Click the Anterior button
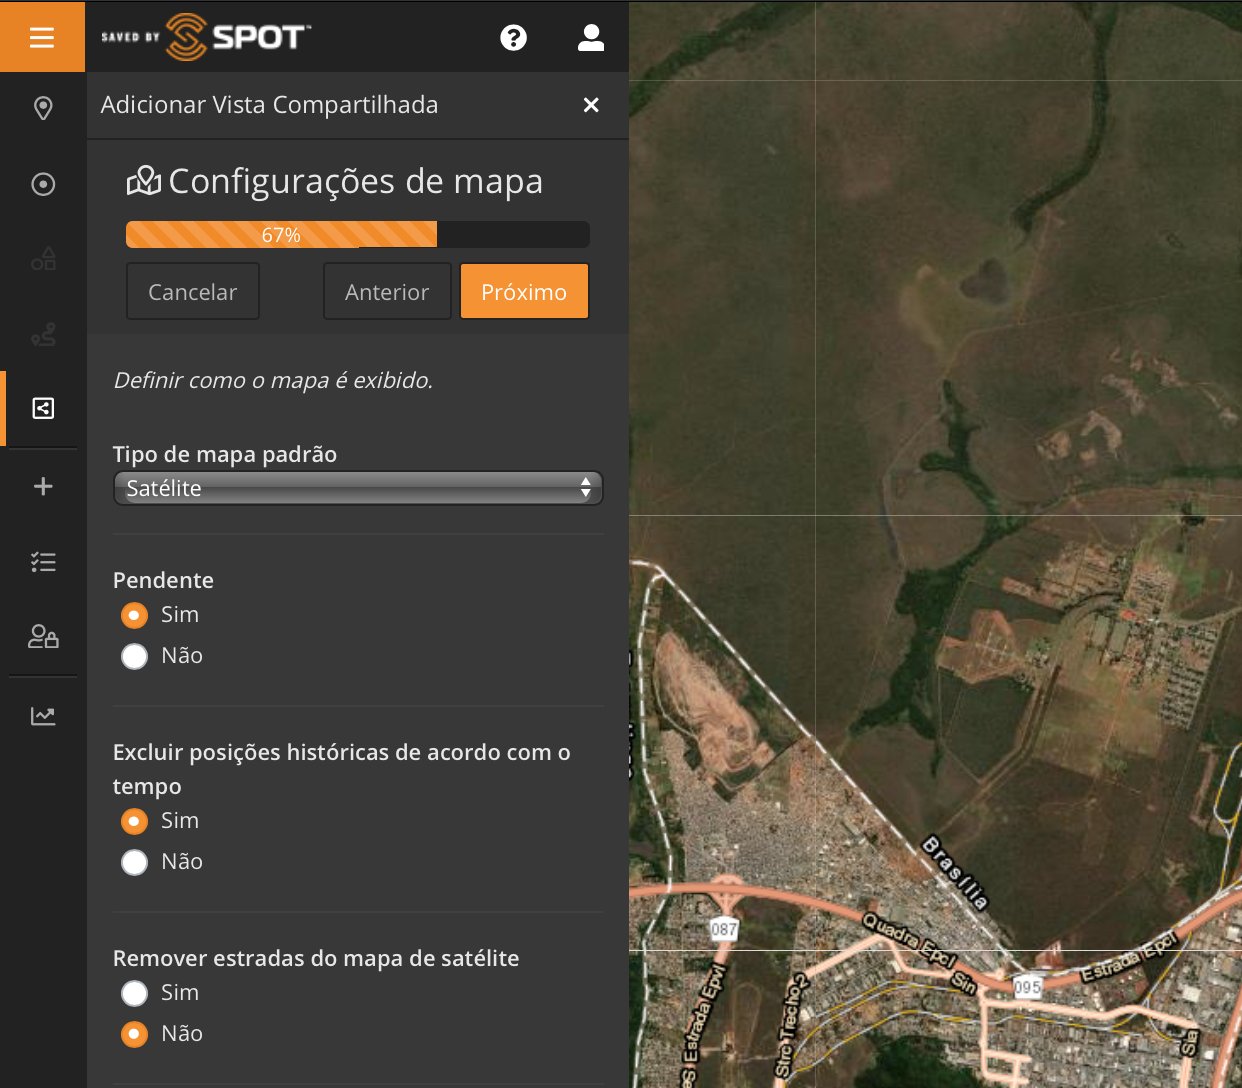Screen dimensions: 1242x1088 pyautogui.click(x=387, y=292)
